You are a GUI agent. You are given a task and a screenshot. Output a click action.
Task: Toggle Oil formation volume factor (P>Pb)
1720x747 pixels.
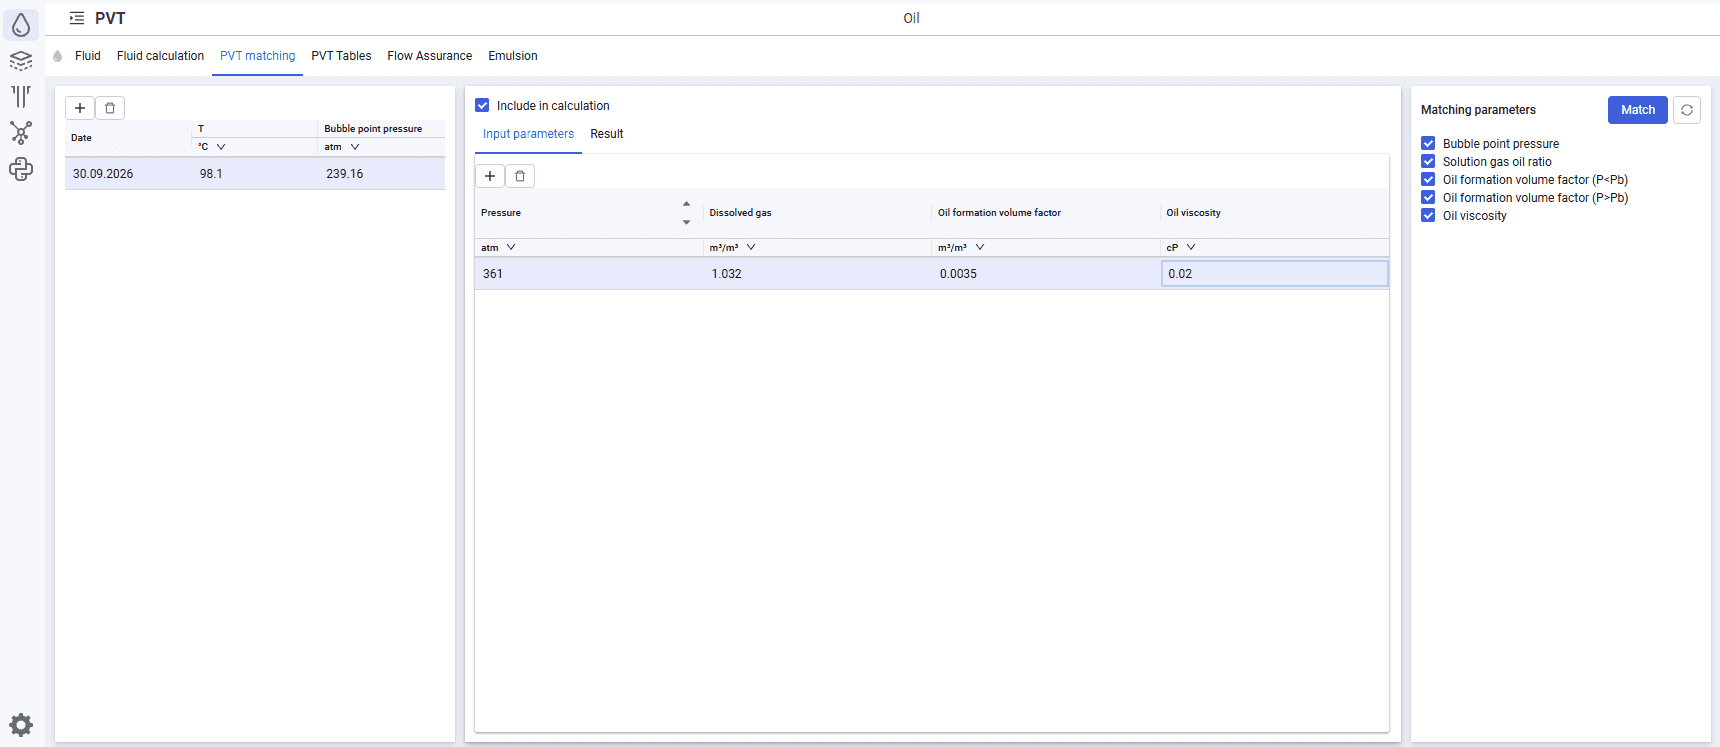(1428, 198)
